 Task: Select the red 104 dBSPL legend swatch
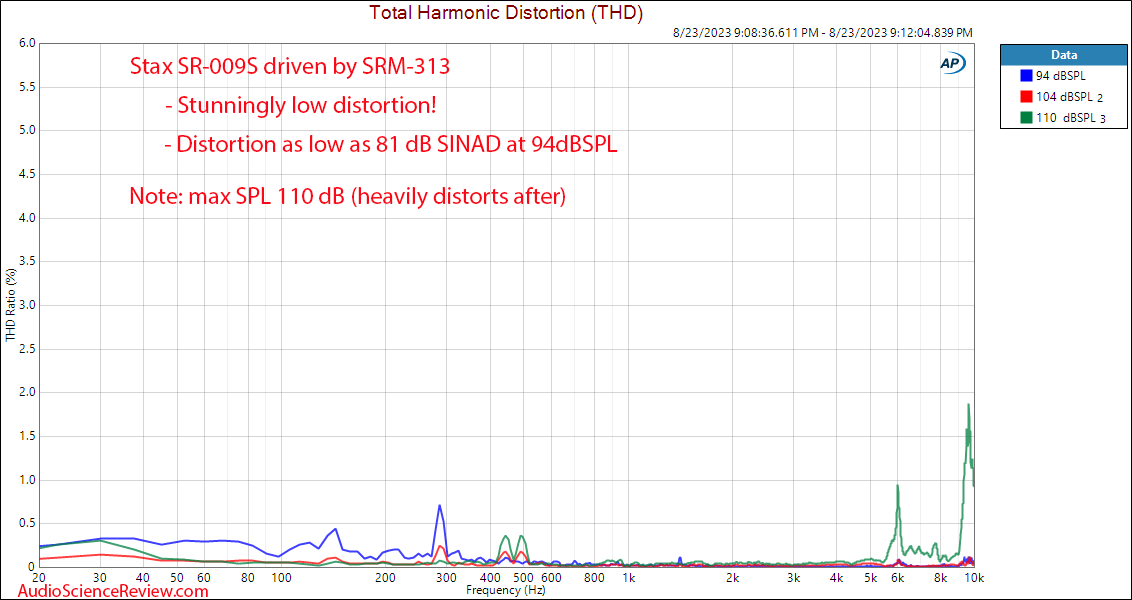point(1025,97)
